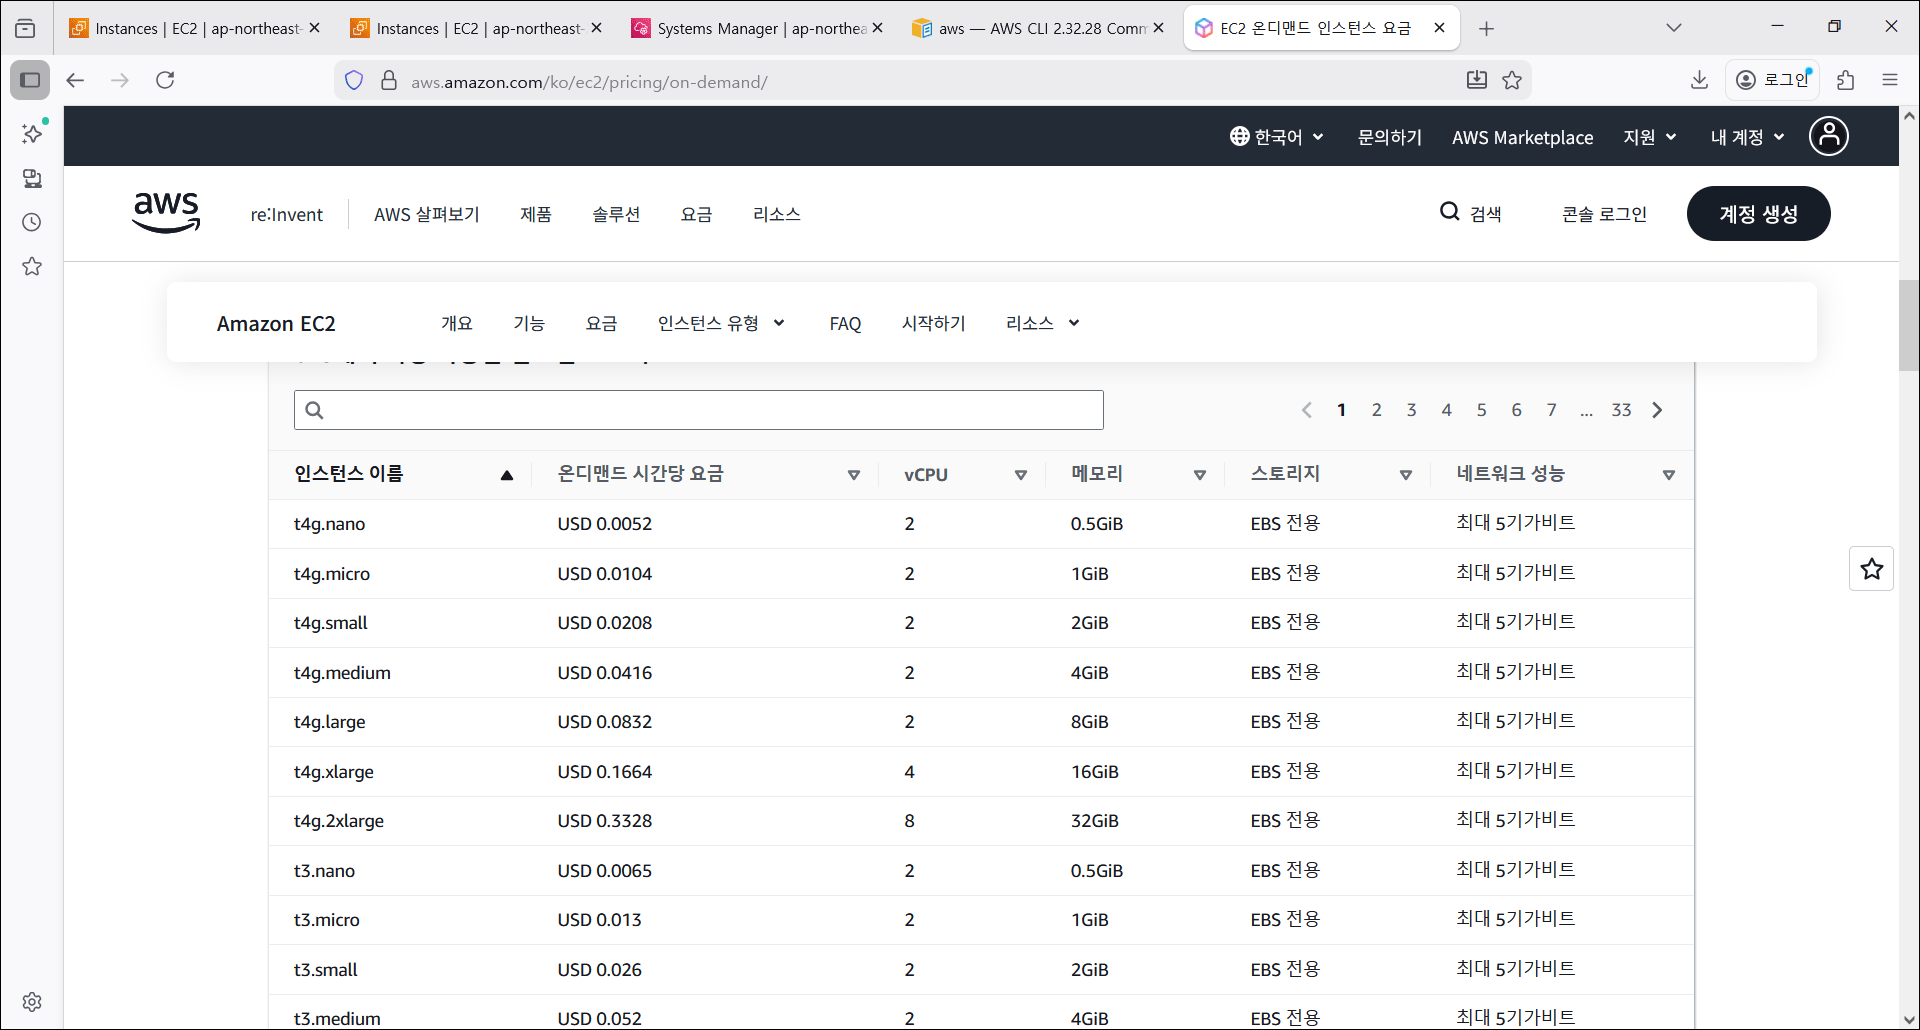The width and height of the screenshot is (1920, 1030).
Task: Reload the EC2 pricing page
Action: (165, 80)
